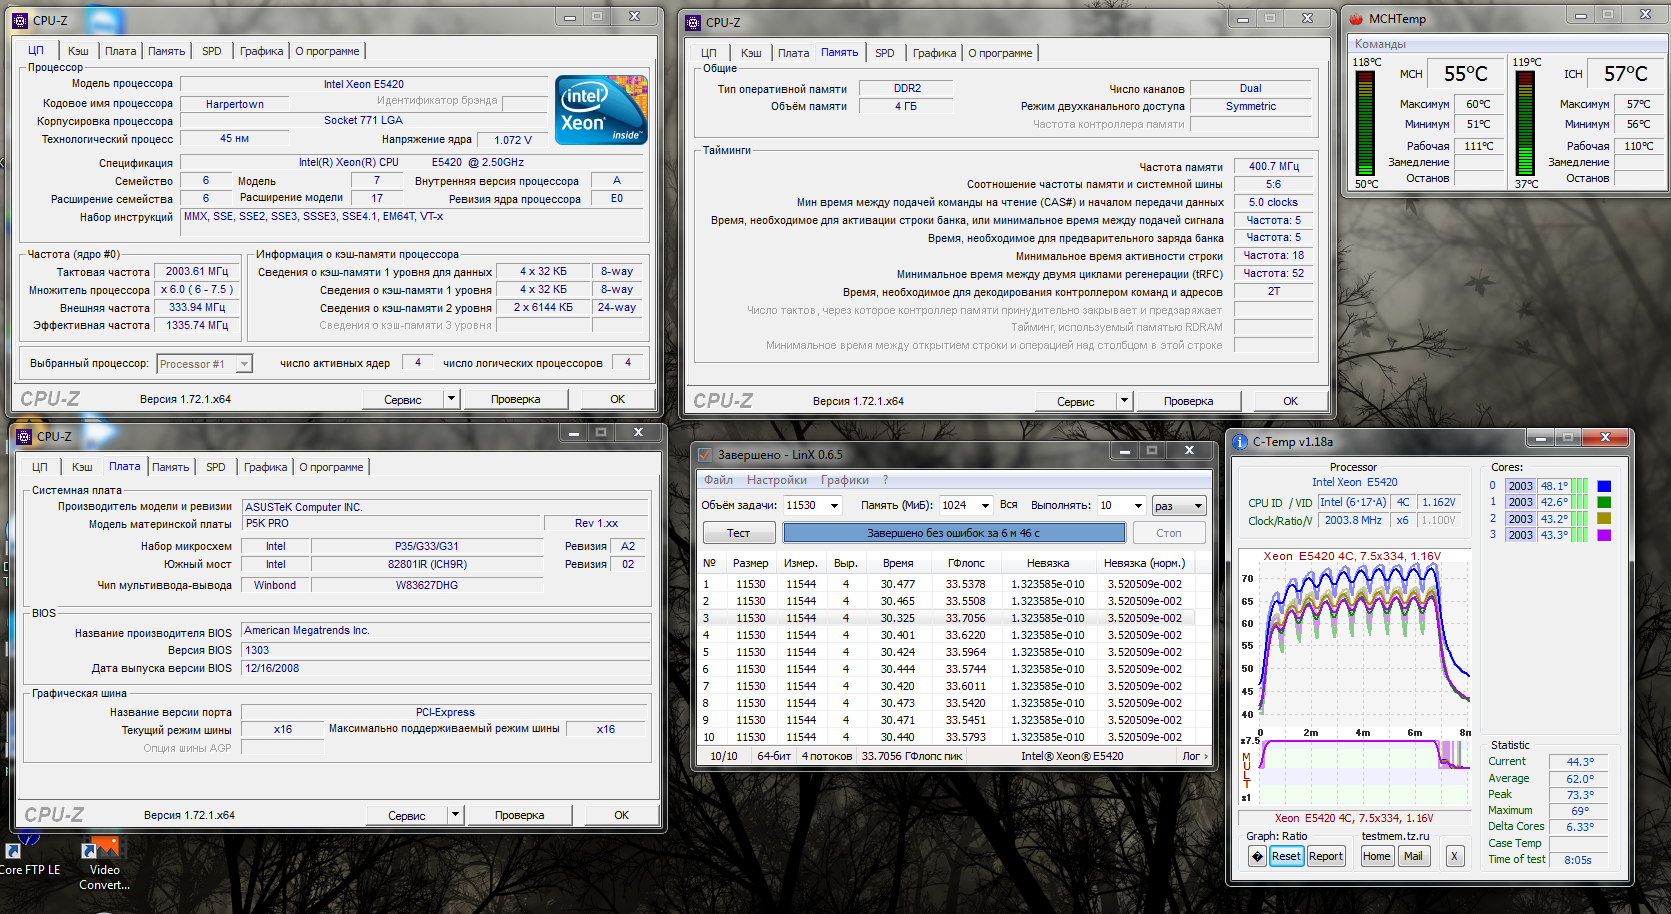The width and height of the screenshot is (1671, 914).
Task: Click the MCH temperature level bar
Action: [x=1365, y=123]
